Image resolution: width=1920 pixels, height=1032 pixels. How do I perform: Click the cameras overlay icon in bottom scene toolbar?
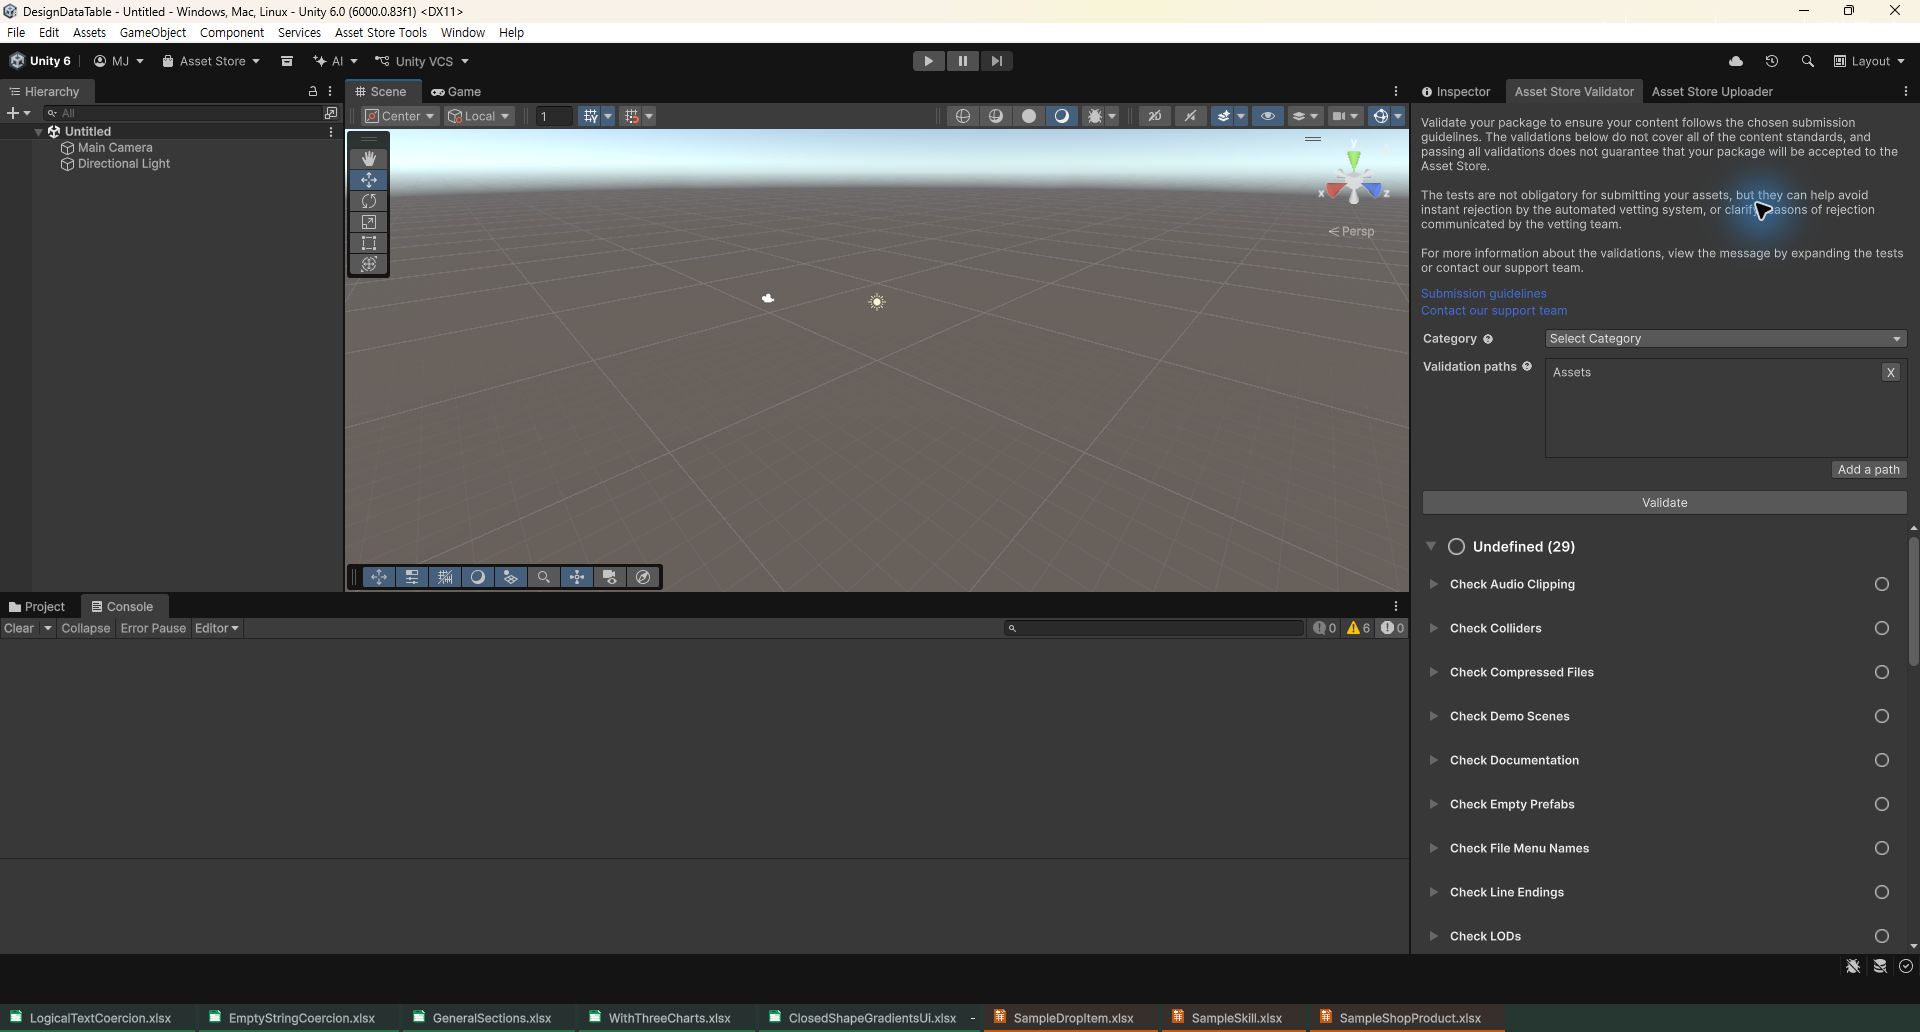[610, 577]
